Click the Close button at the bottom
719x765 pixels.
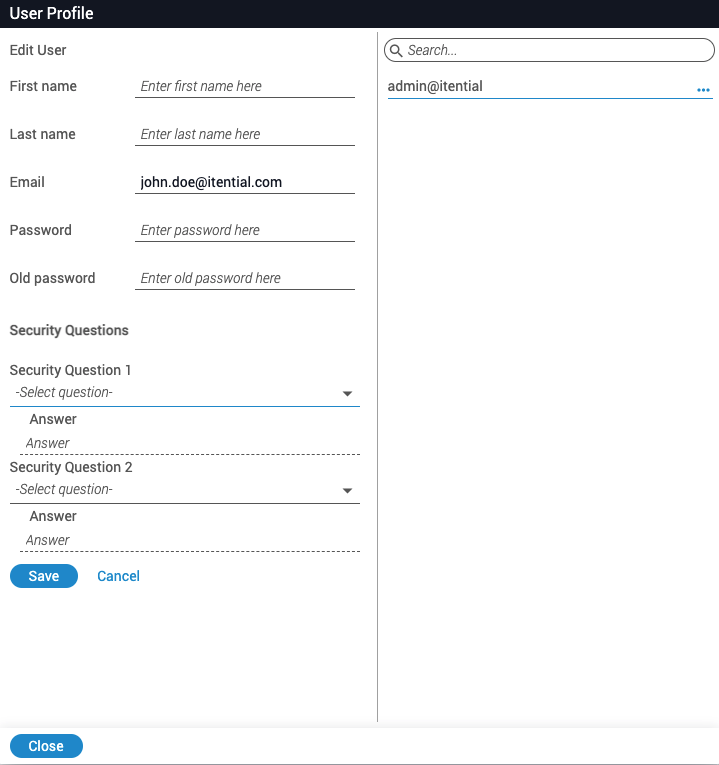pos(46,746)
